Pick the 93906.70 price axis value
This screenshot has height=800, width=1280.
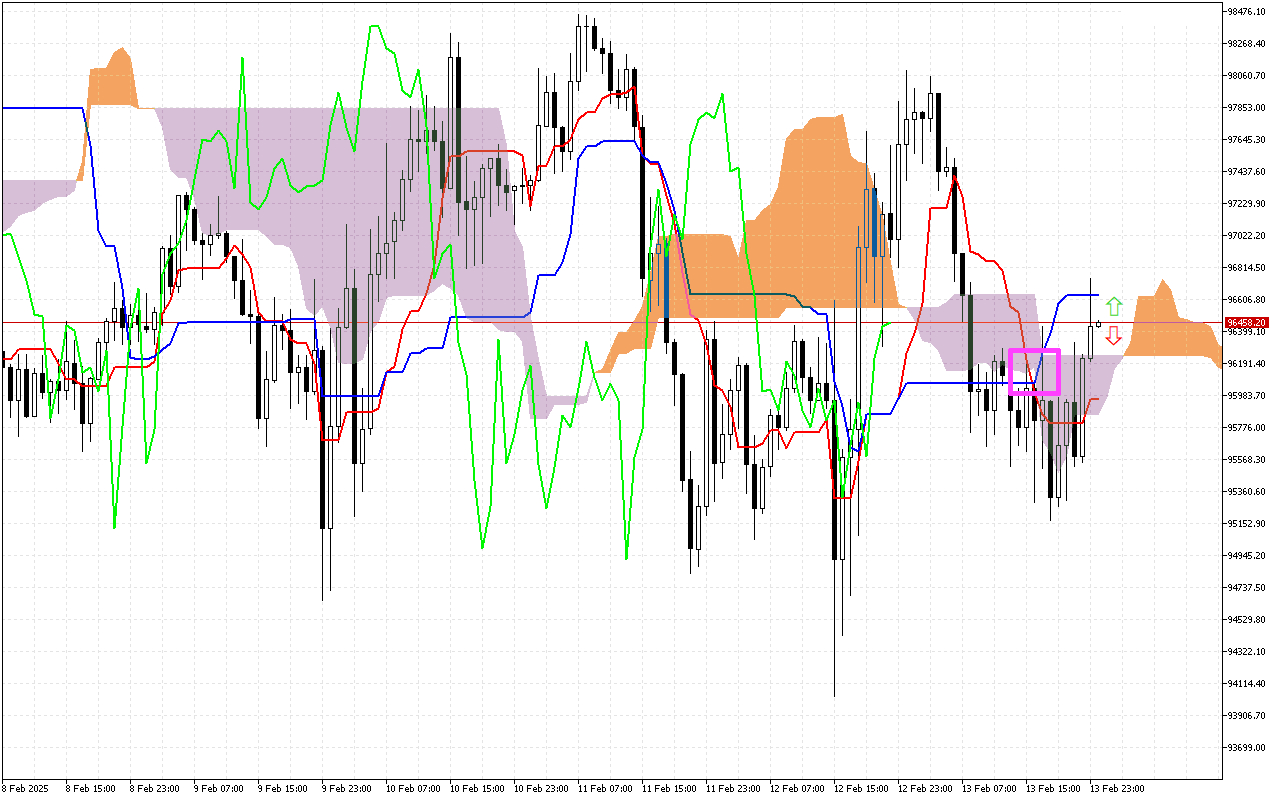(1247, 716)
